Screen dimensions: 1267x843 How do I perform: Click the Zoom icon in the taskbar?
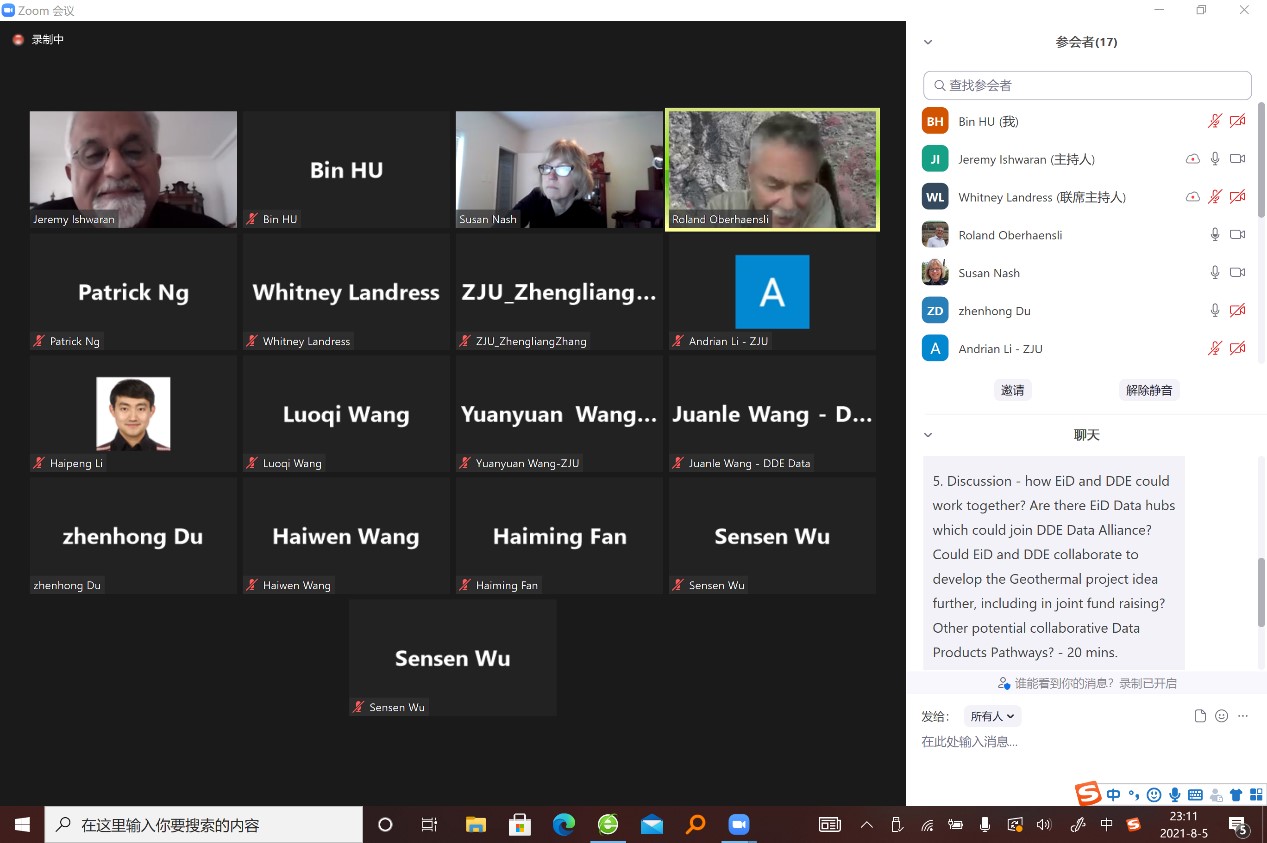tap(738, 824)
